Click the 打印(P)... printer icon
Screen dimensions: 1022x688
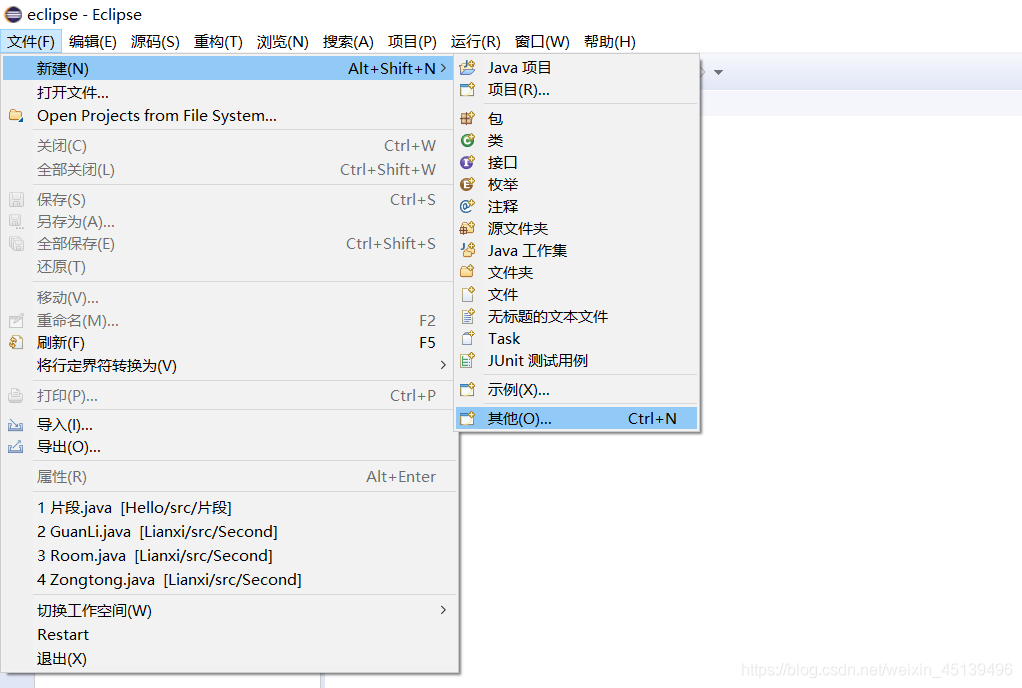[x=16, y=395]
